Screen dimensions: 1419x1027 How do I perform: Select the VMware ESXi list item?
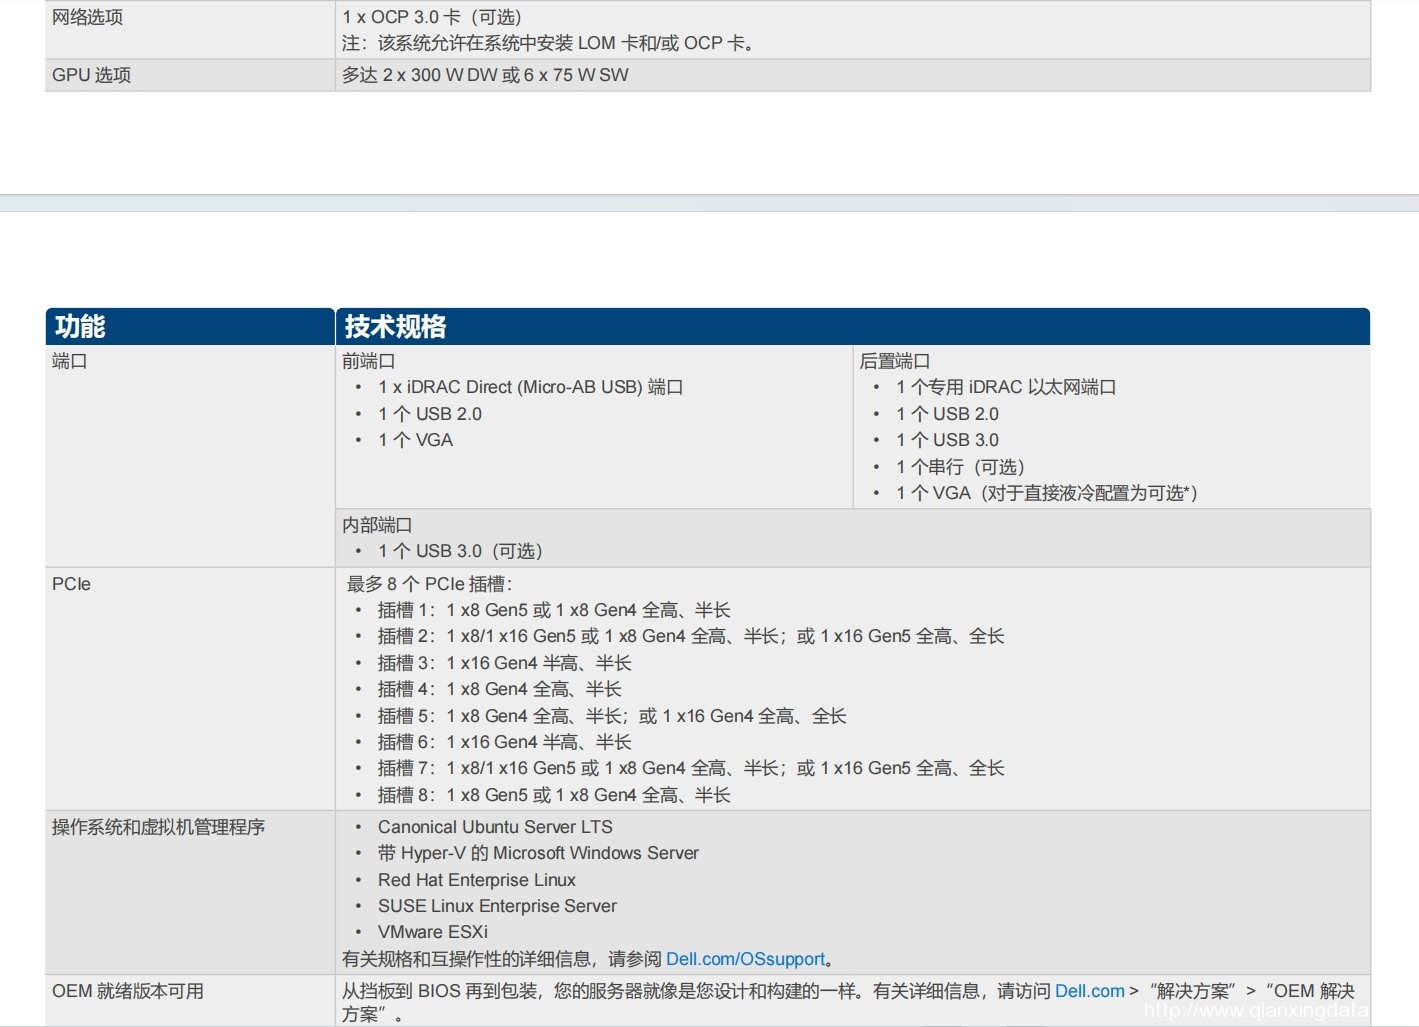432,932
